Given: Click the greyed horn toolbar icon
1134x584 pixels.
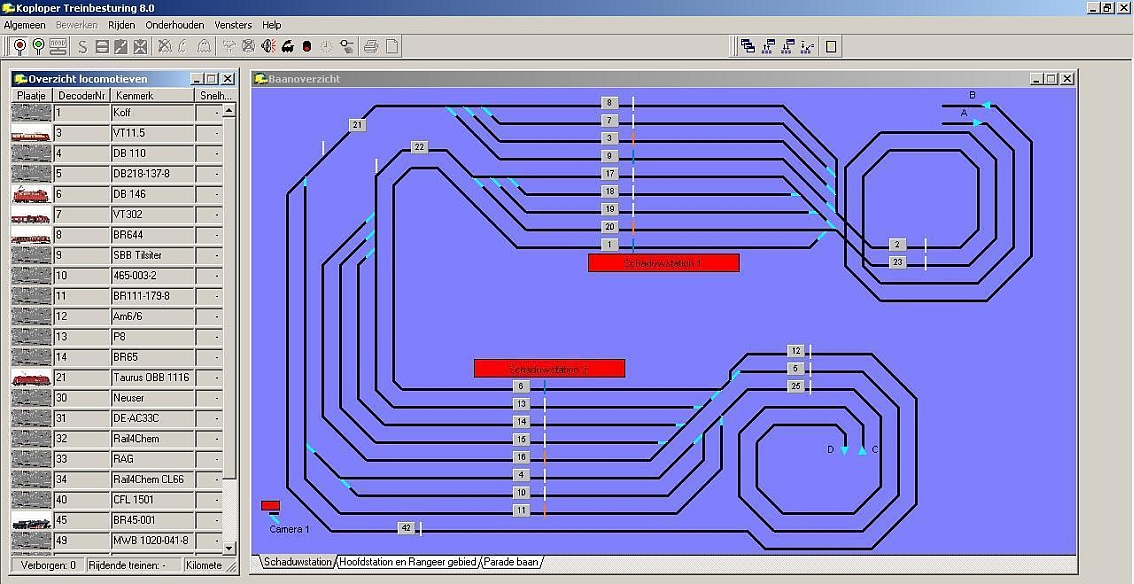Looking at the screenshot, I should coord(184,47).
